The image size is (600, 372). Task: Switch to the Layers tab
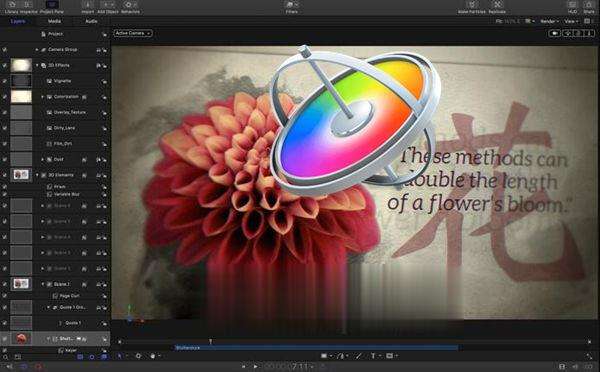click(x=18, y=21)
